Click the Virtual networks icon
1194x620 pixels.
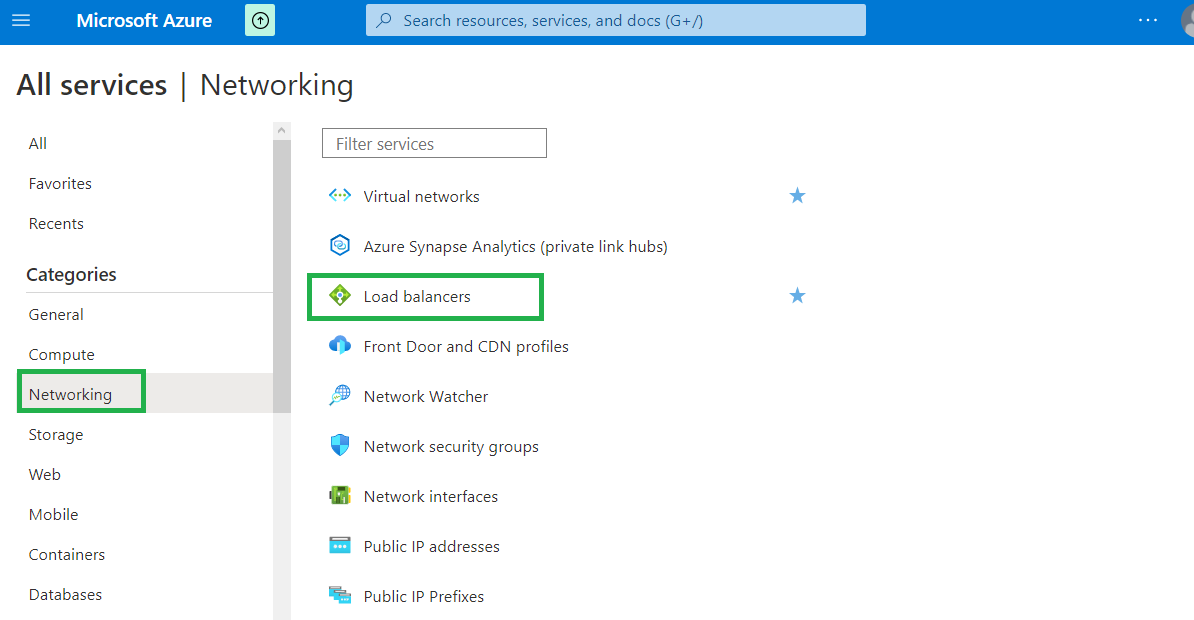(340, 196)
